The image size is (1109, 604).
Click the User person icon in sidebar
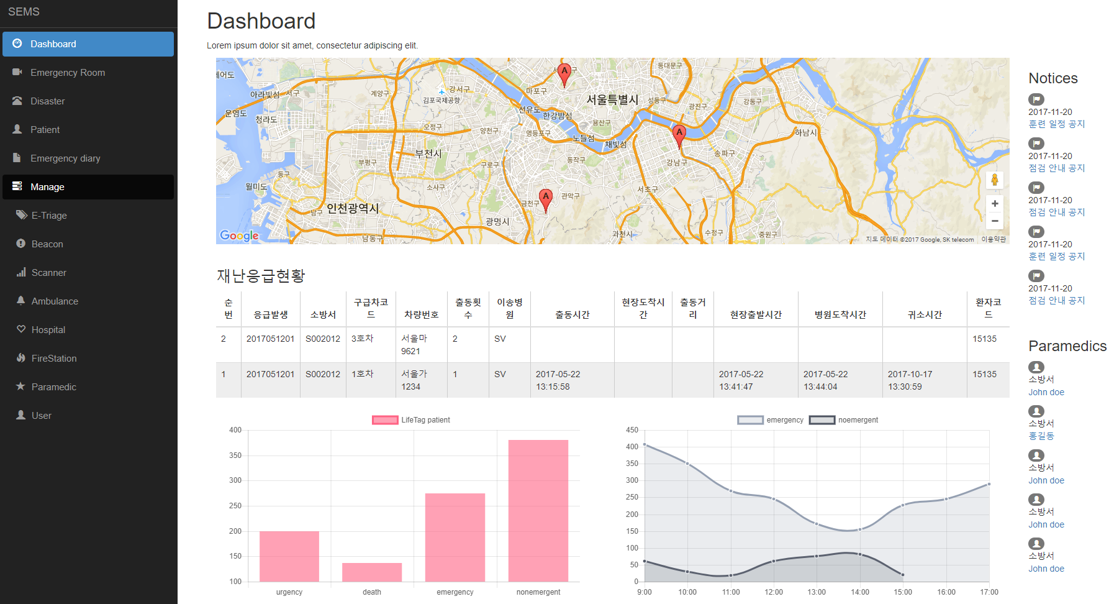(21, 415)
